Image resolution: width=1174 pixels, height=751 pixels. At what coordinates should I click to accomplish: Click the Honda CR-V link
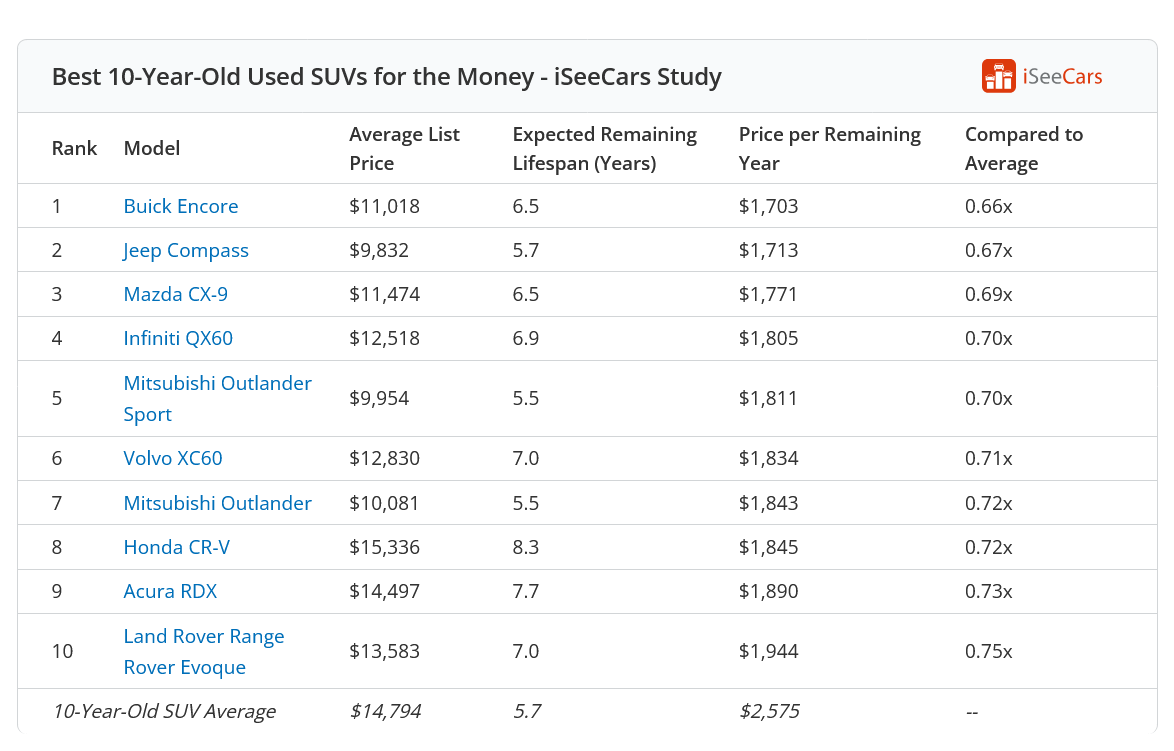click(x=177, y=547)
